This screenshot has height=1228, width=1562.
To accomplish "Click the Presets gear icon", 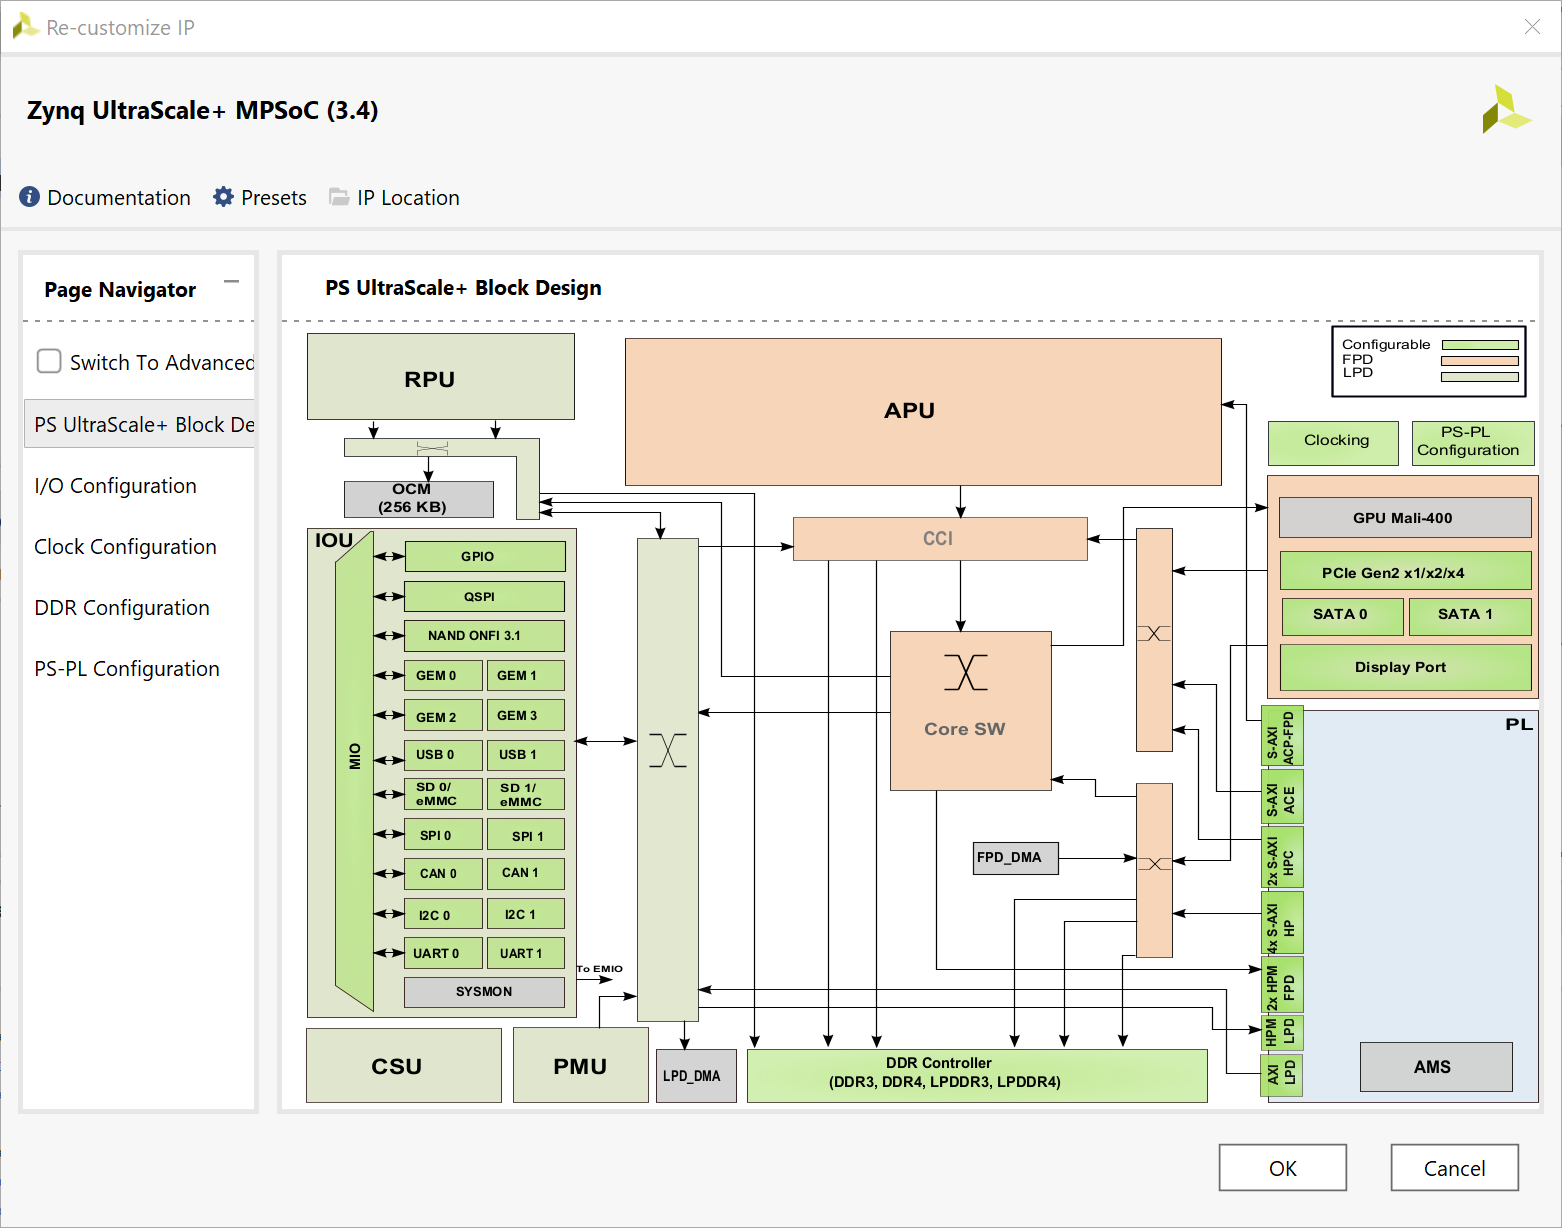I will click(x=224, y=197).
